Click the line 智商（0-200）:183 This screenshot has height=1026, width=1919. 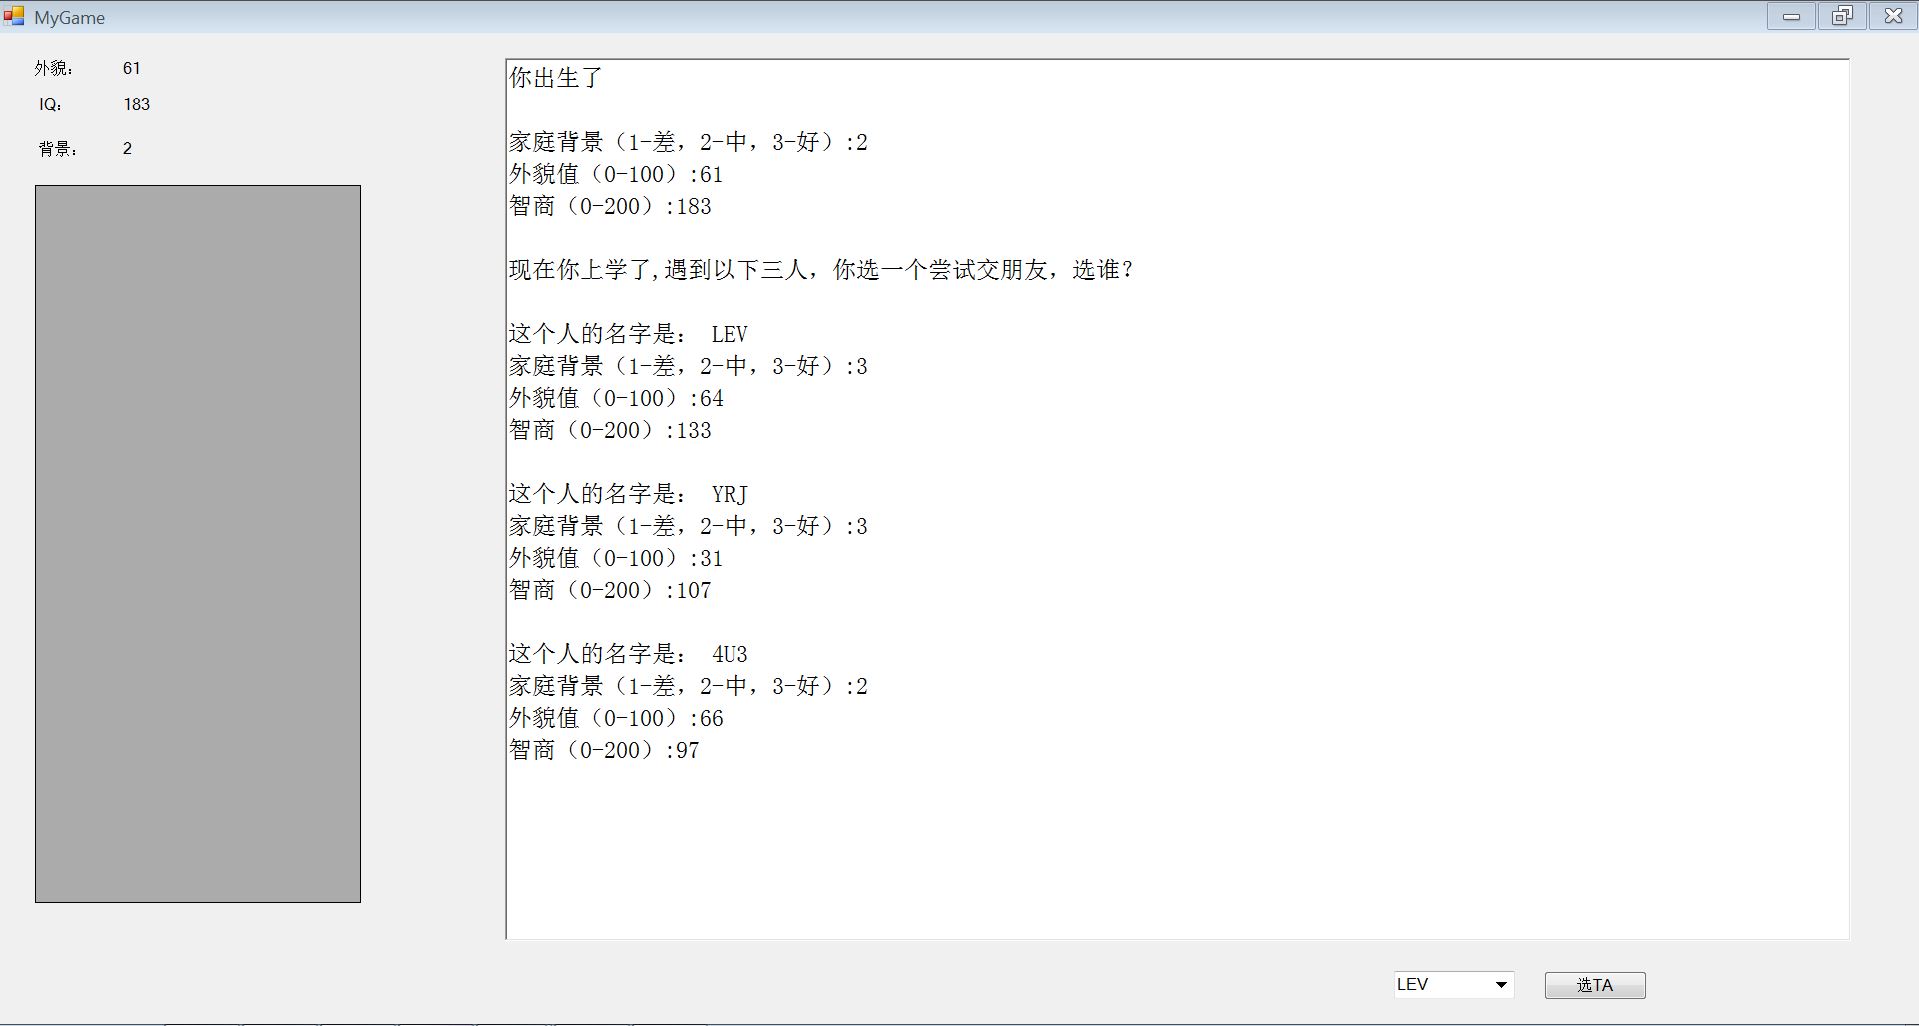tap(610, 206)
